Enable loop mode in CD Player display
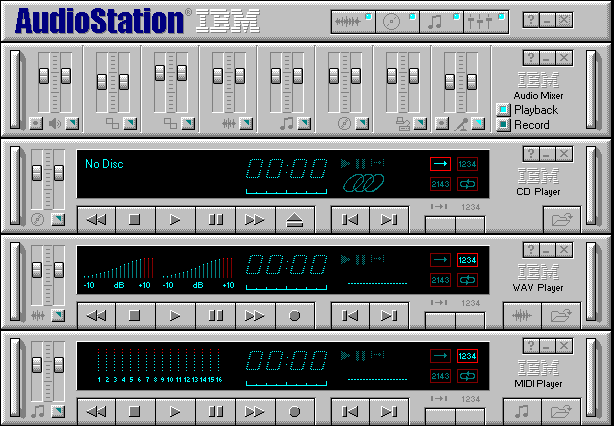 (x=467, y=184)
